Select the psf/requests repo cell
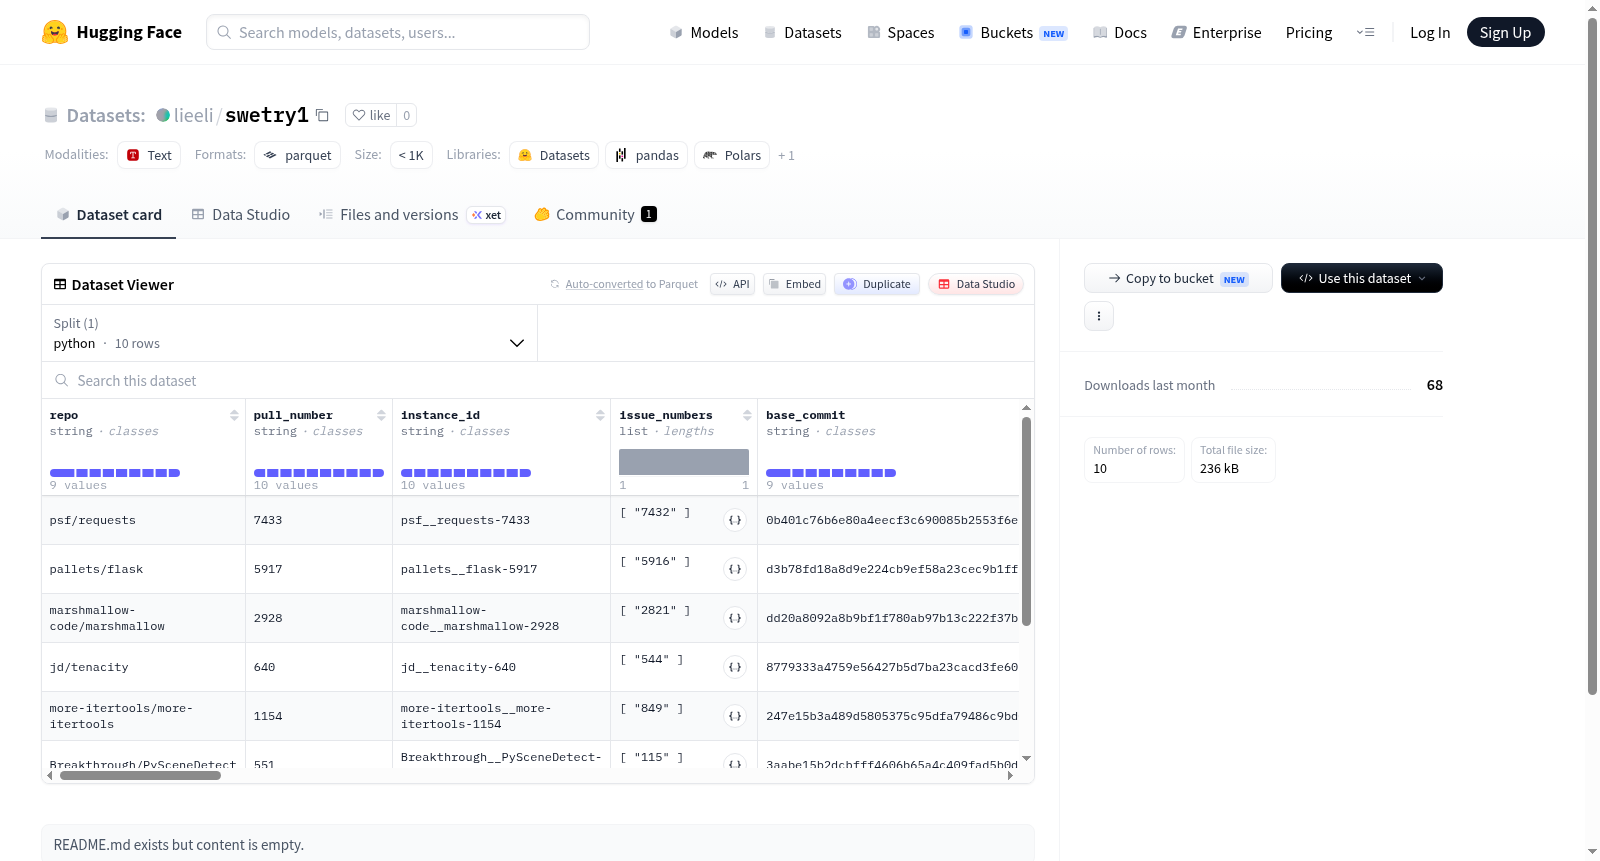The height and width of the screenshot is (861, 1600). (x=144, y=520)
